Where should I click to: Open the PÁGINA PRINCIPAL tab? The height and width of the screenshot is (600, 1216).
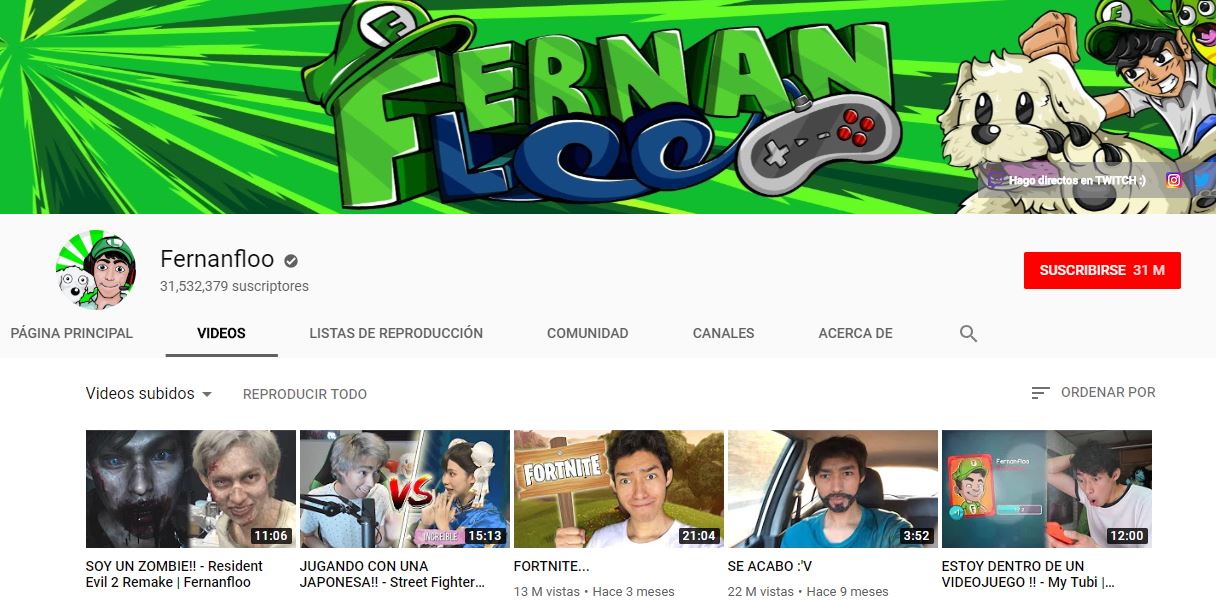[72, 333]
